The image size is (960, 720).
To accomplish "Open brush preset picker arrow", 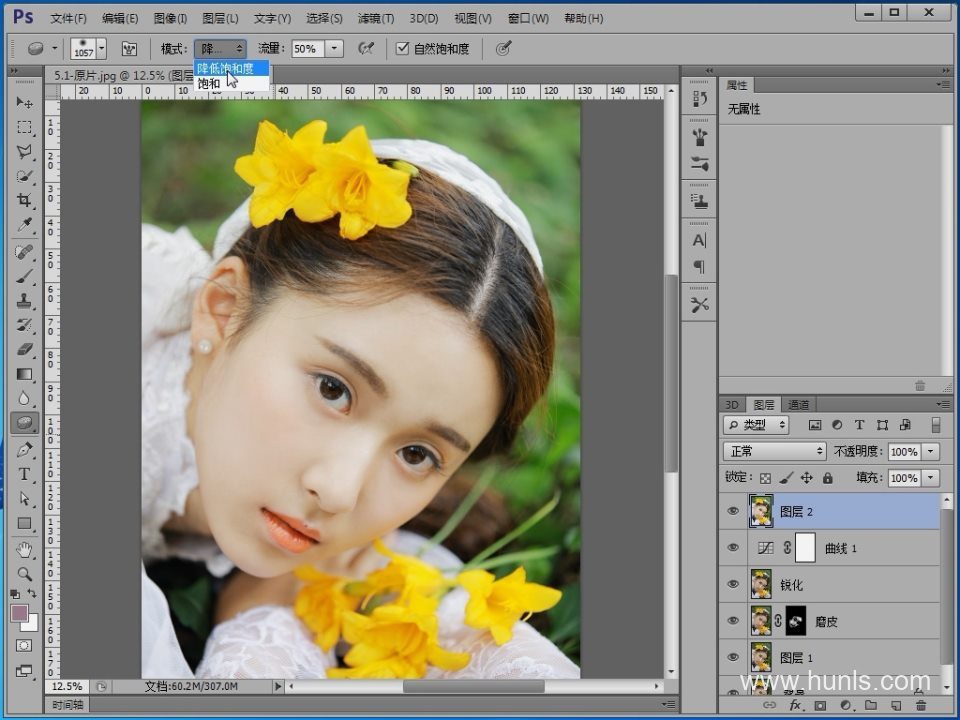I will tap(102, 48).
